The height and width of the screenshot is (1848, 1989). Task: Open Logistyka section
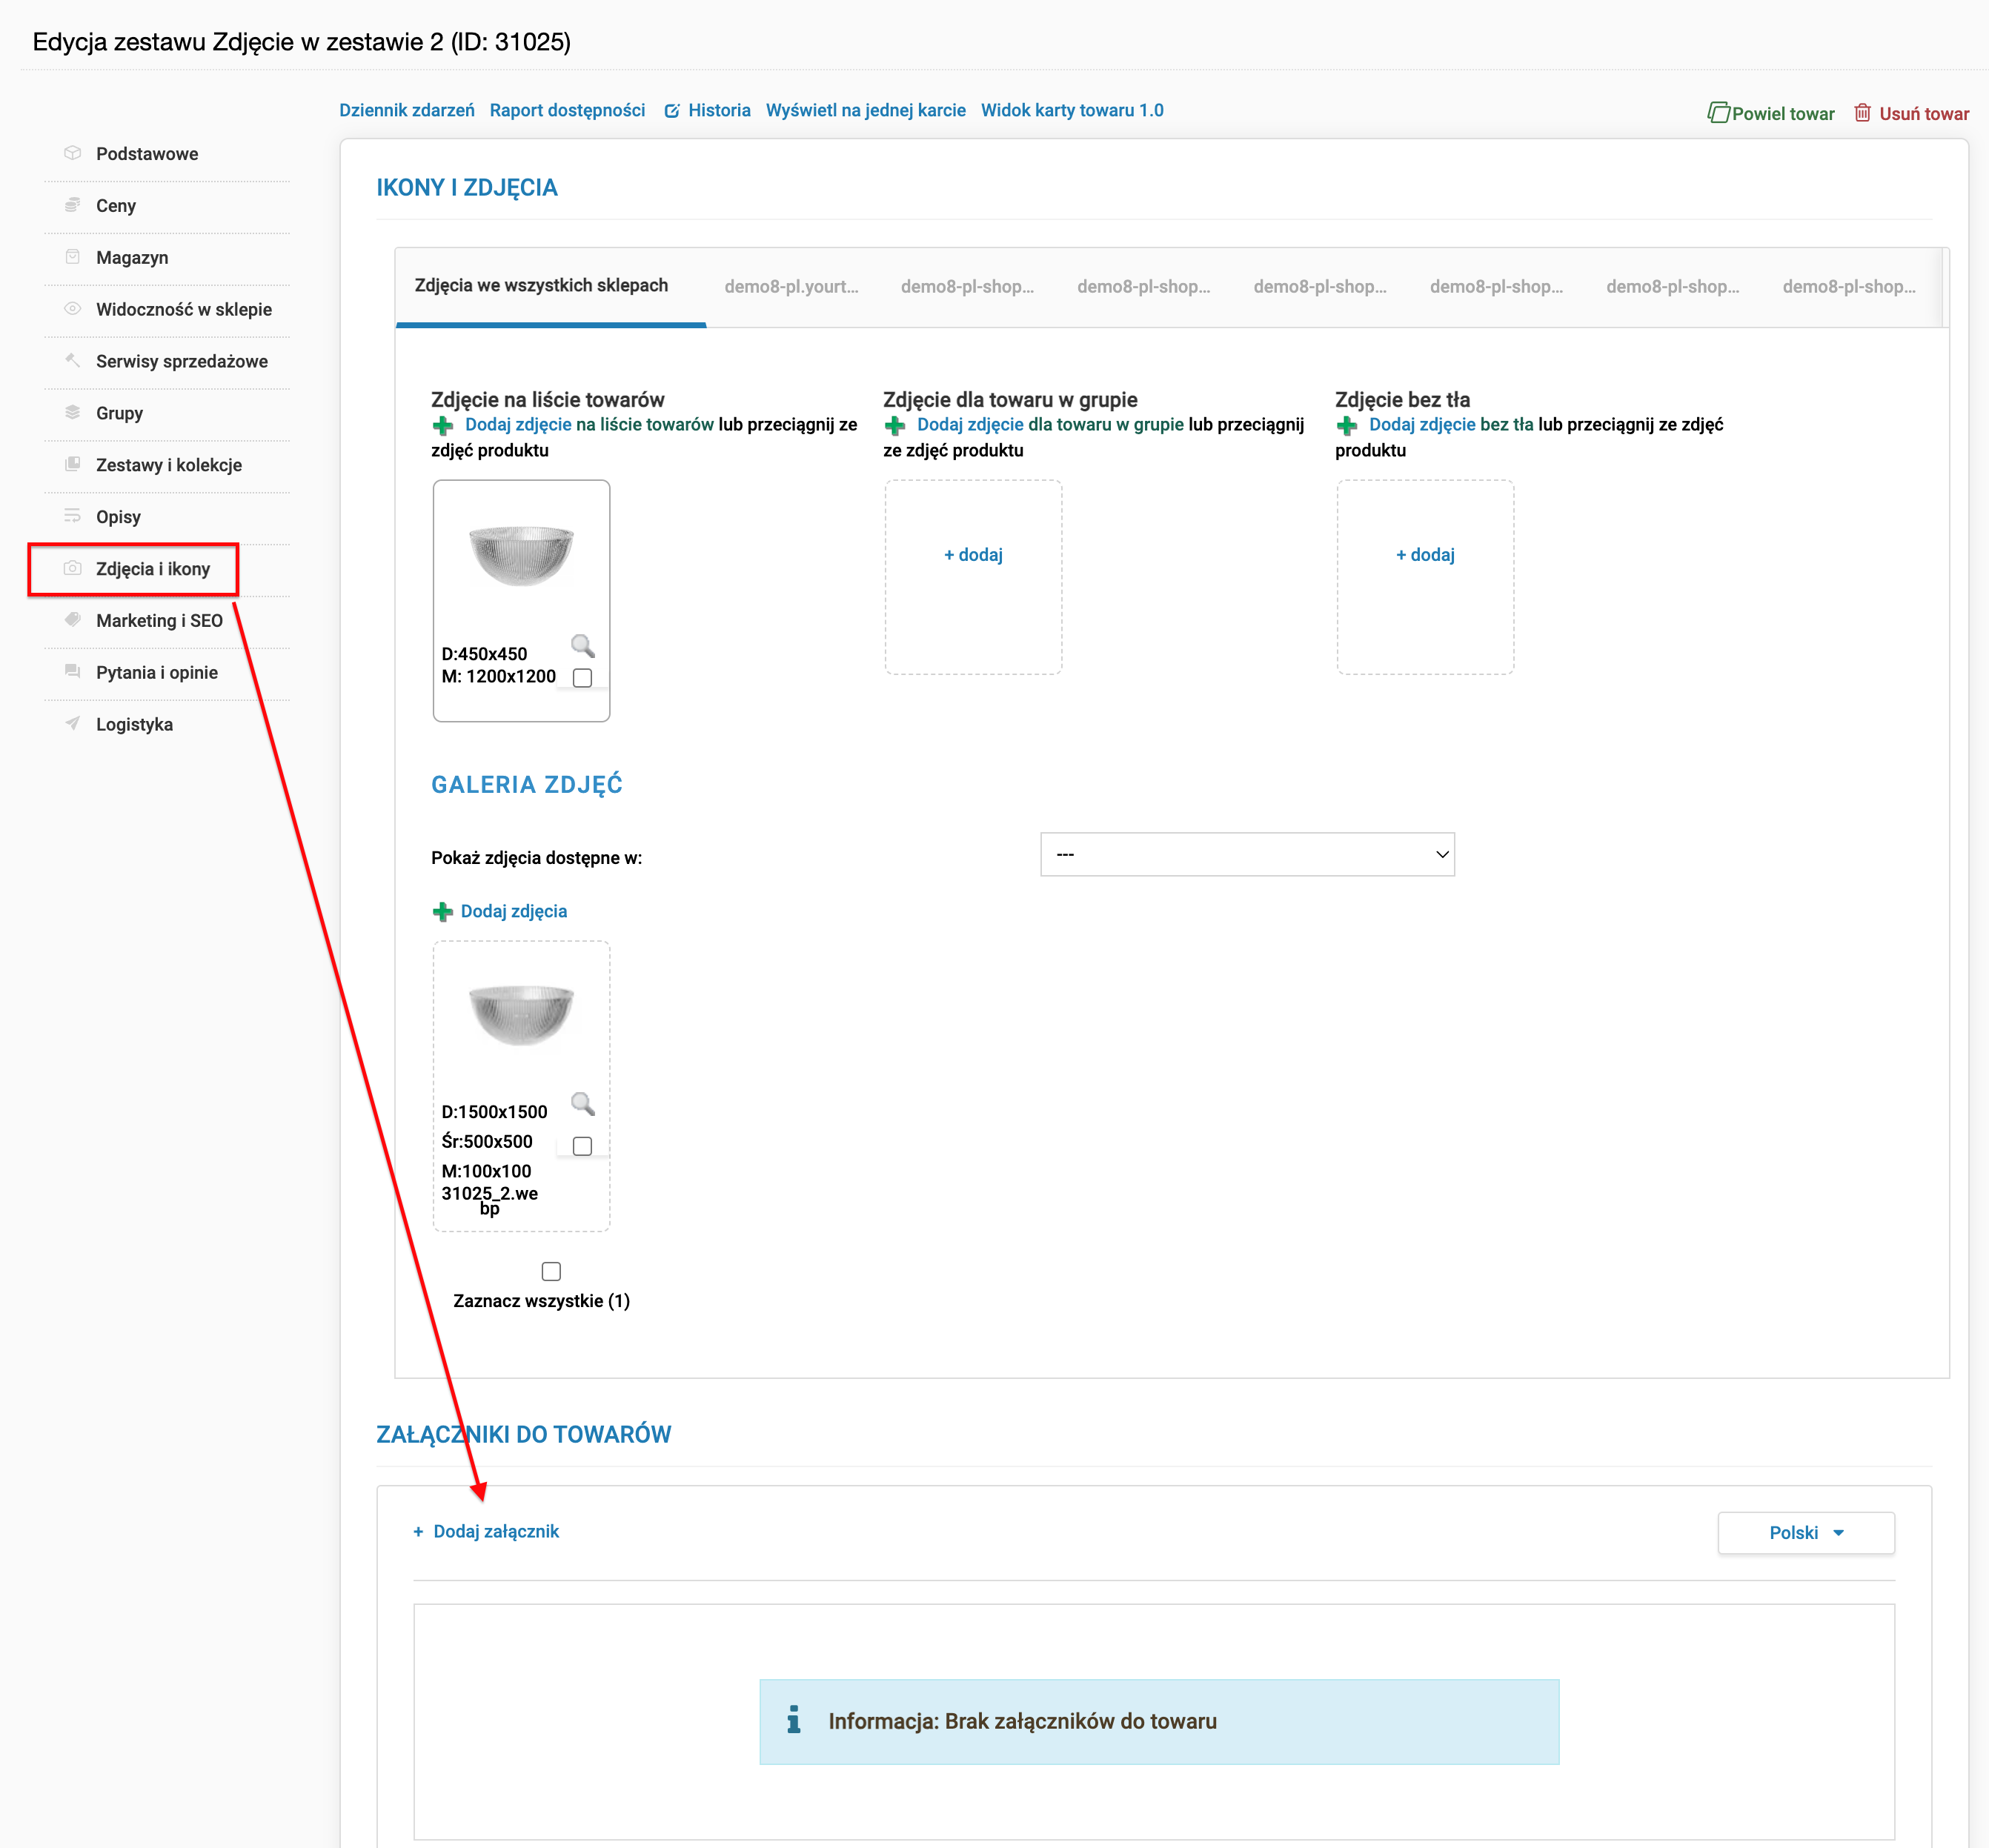tap(134, 725)
